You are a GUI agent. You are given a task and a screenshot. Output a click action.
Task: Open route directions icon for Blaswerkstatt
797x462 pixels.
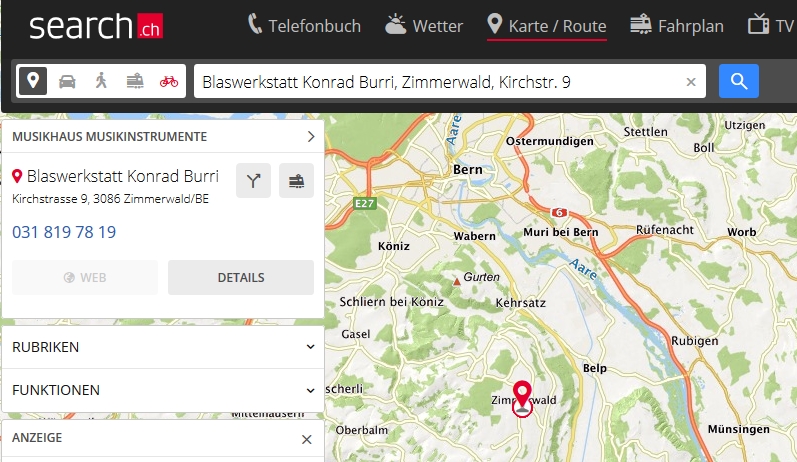pyautogui.click(x=254, y=180)
